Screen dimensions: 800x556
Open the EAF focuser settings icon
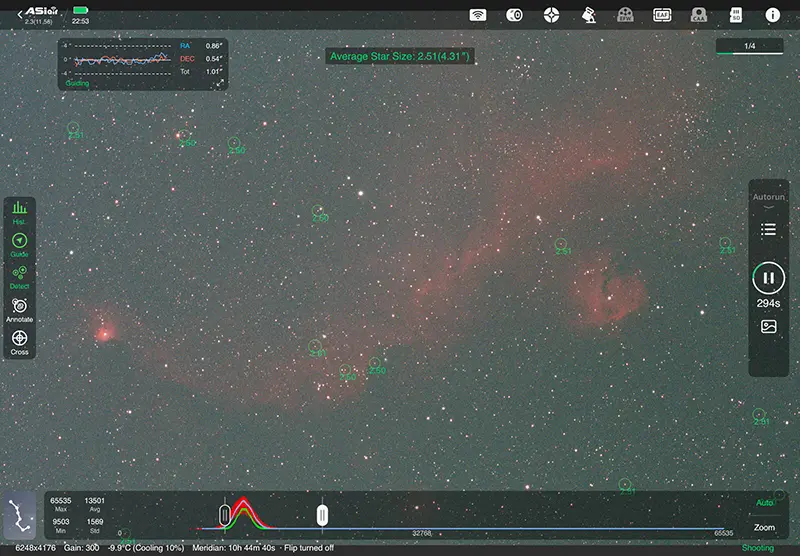[662, 15]
